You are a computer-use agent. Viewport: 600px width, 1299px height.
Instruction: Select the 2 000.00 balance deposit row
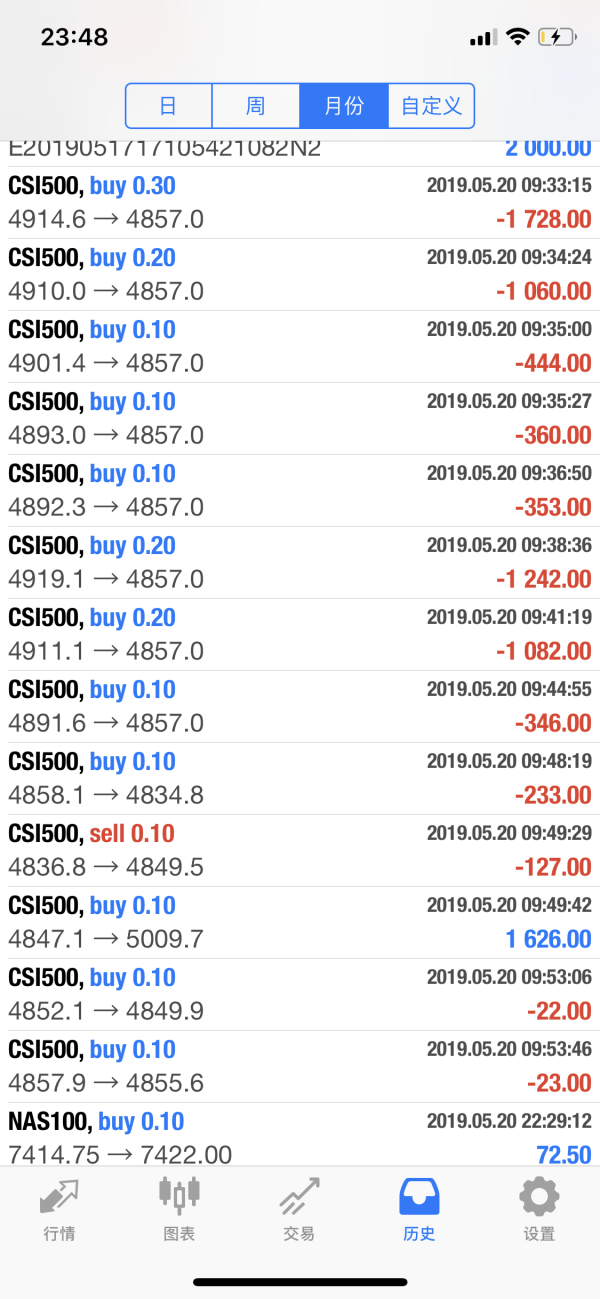pos(300,149)
